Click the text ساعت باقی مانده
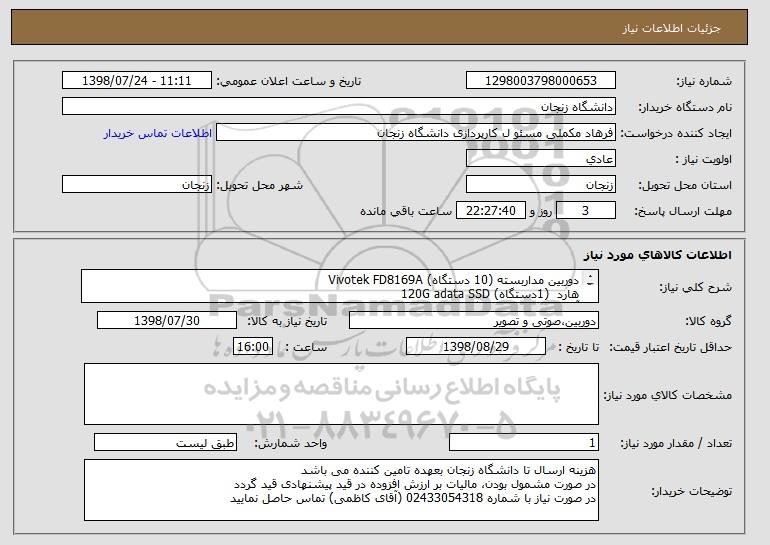This screenshot has width=770, height=545. point(406,211)
